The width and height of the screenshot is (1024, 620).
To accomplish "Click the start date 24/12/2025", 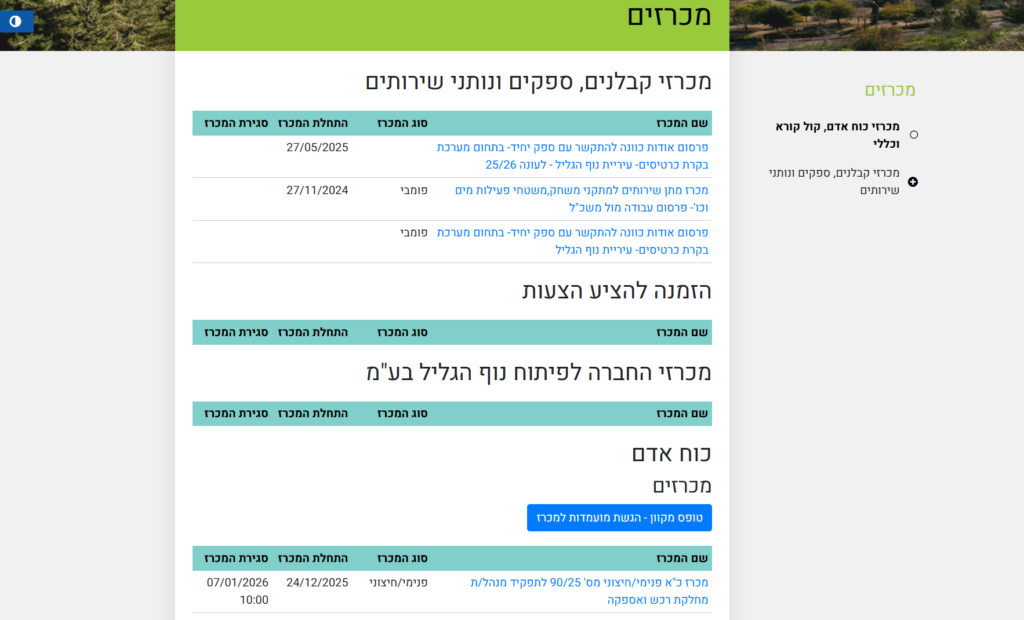I will pyautogui.click(x=317, y=582).
